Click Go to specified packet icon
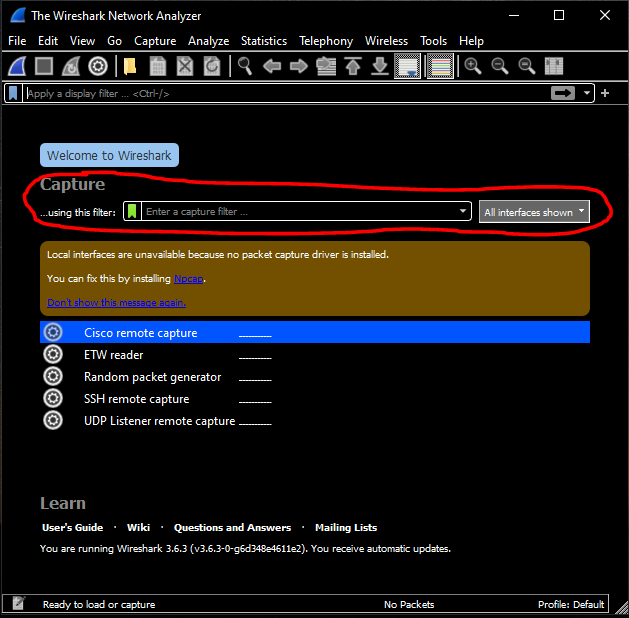Screen dimensions: 629x618 click(326, 66)
